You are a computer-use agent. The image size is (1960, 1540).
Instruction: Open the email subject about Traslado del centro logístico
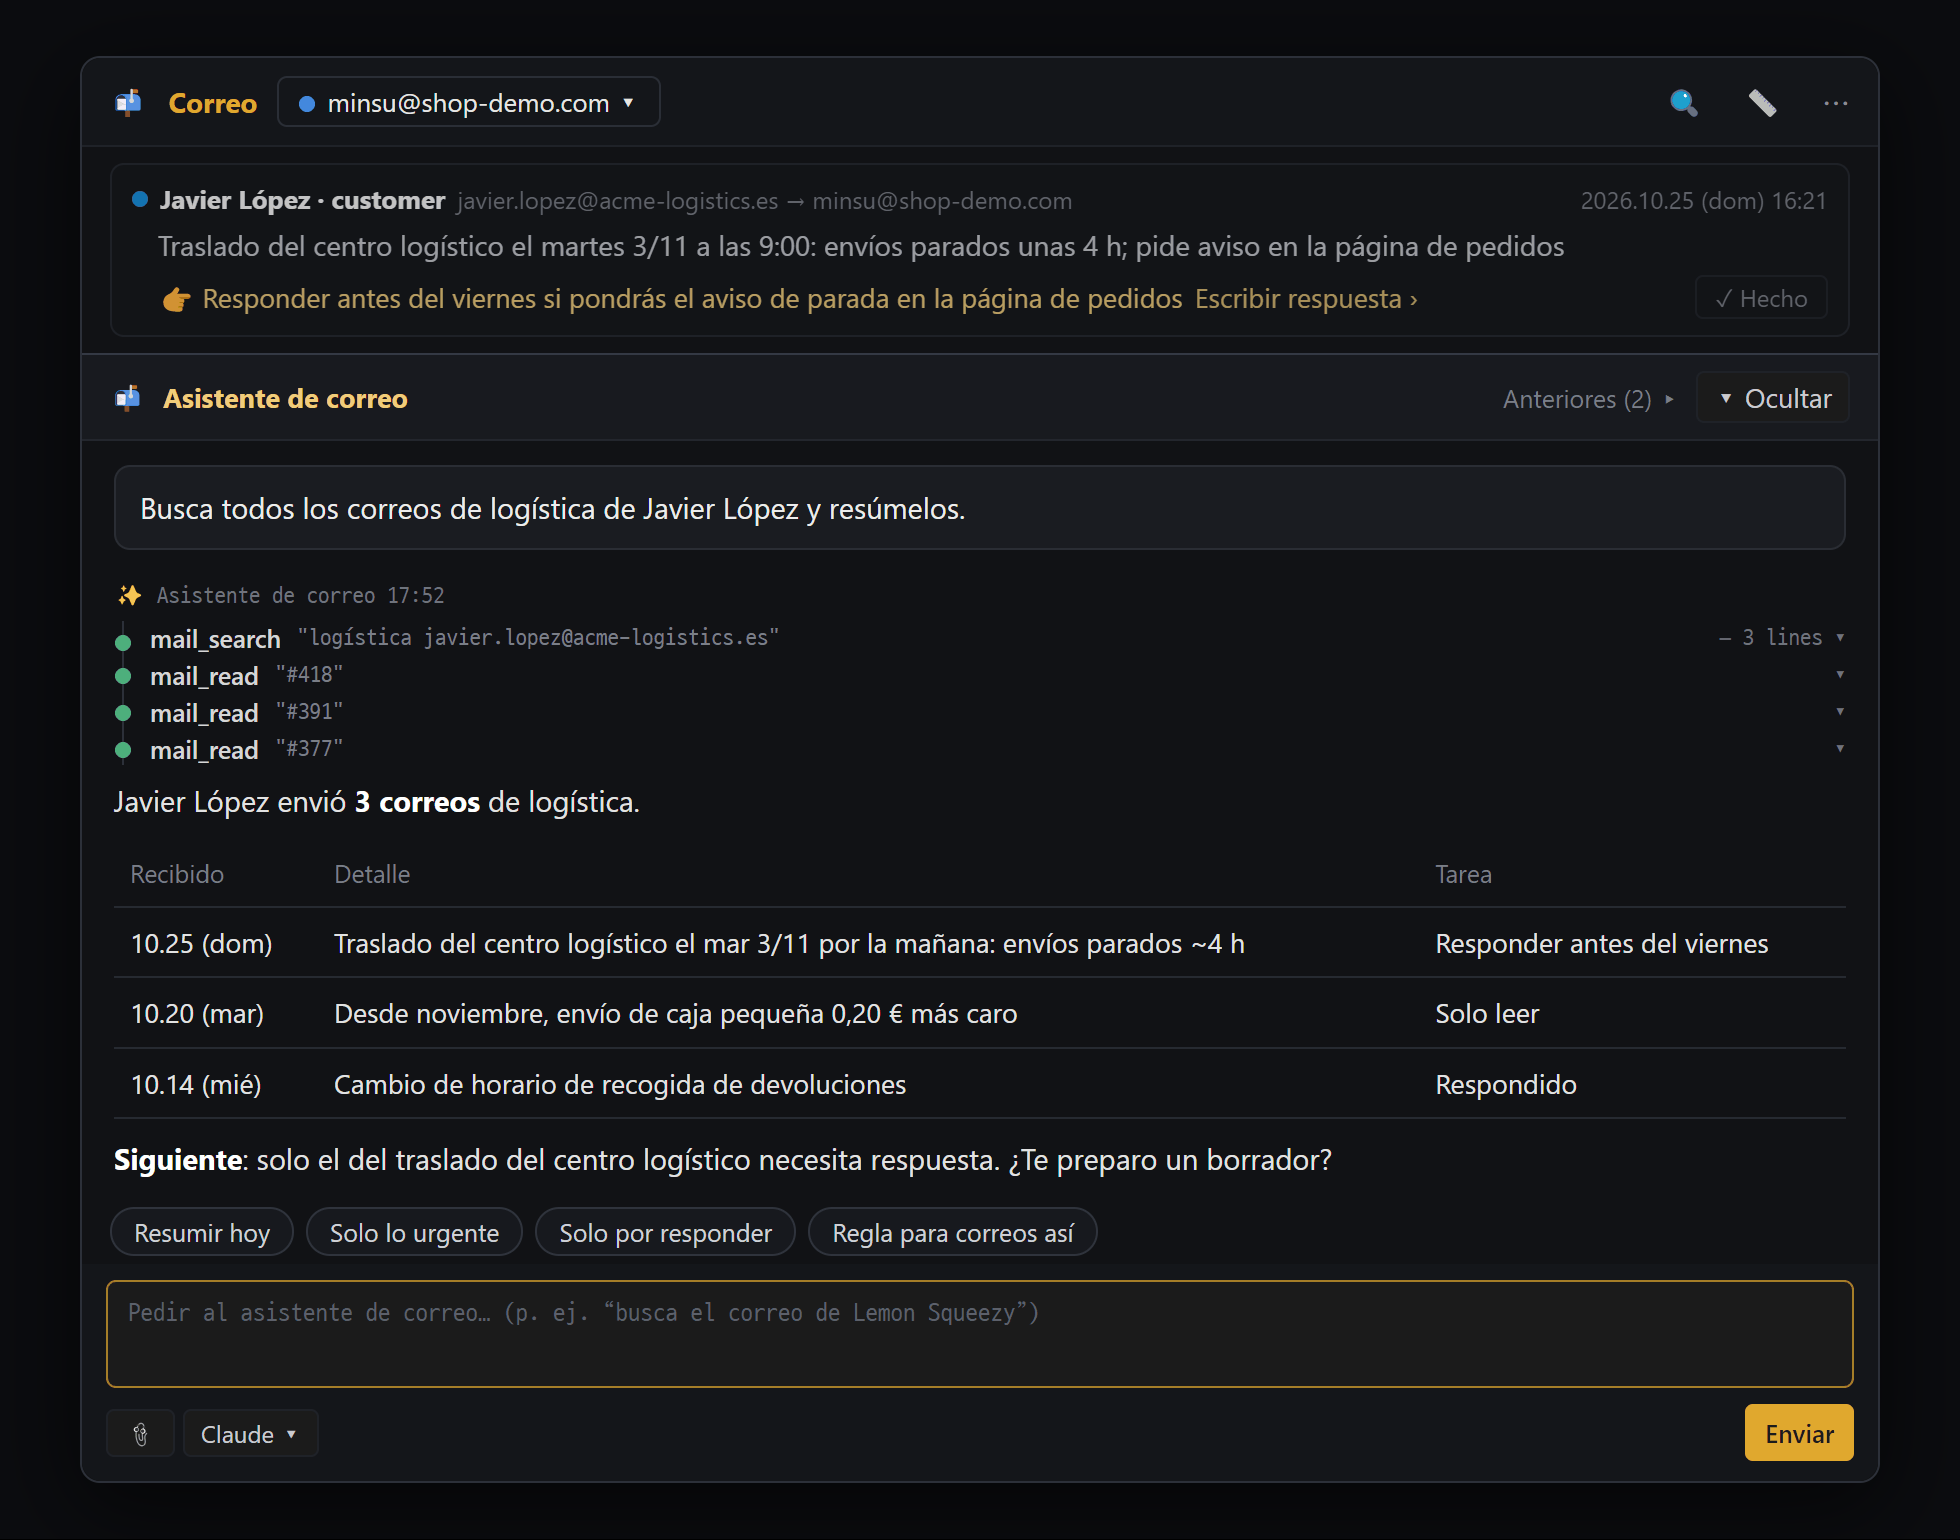(861, 247)
